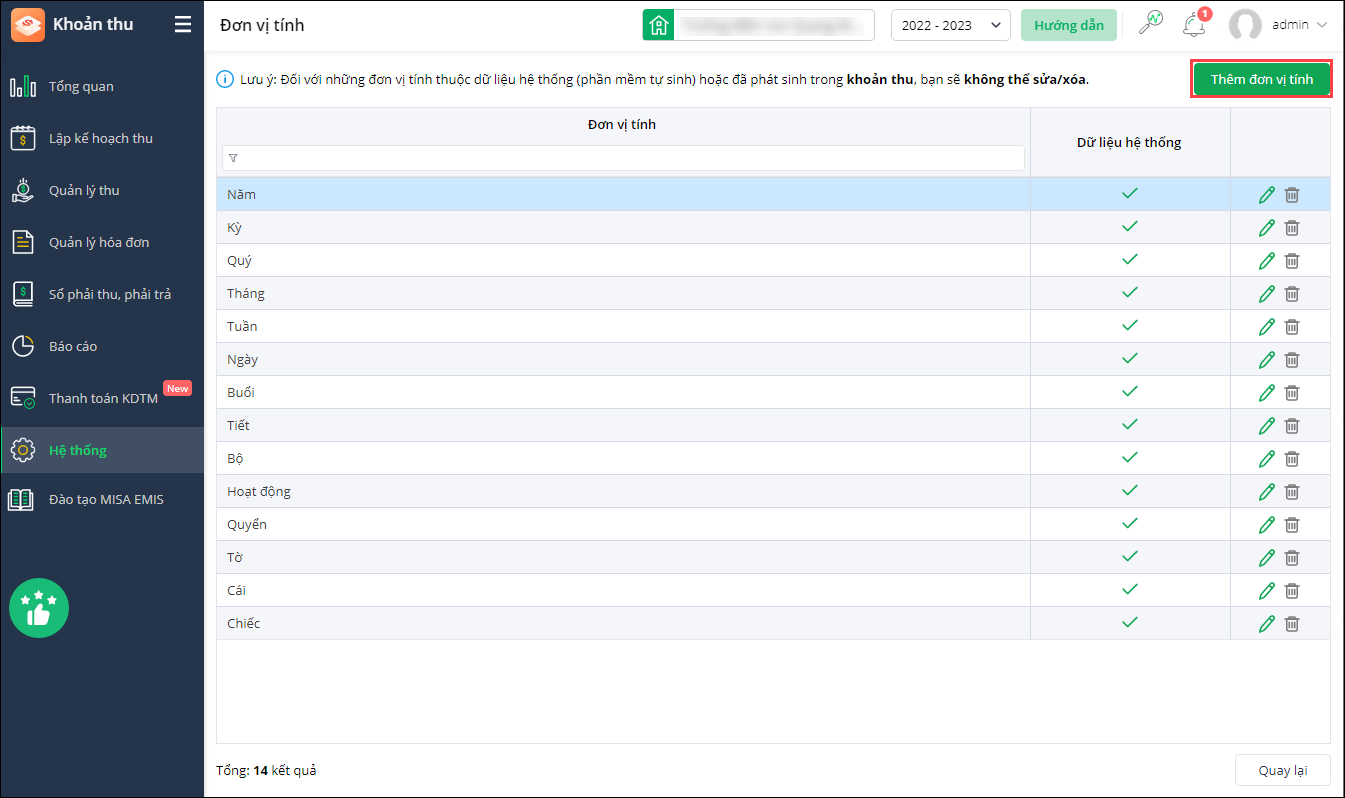Click the Khoản thu app logo
Viewport: 1345px width, 798px height.
tap(27, 25)
